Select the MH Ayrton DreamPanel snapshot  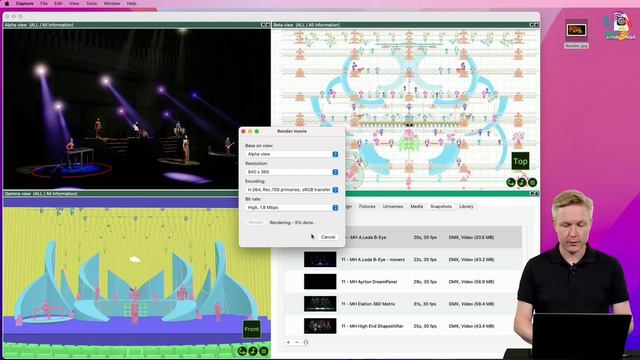click(x=403, y=282)
